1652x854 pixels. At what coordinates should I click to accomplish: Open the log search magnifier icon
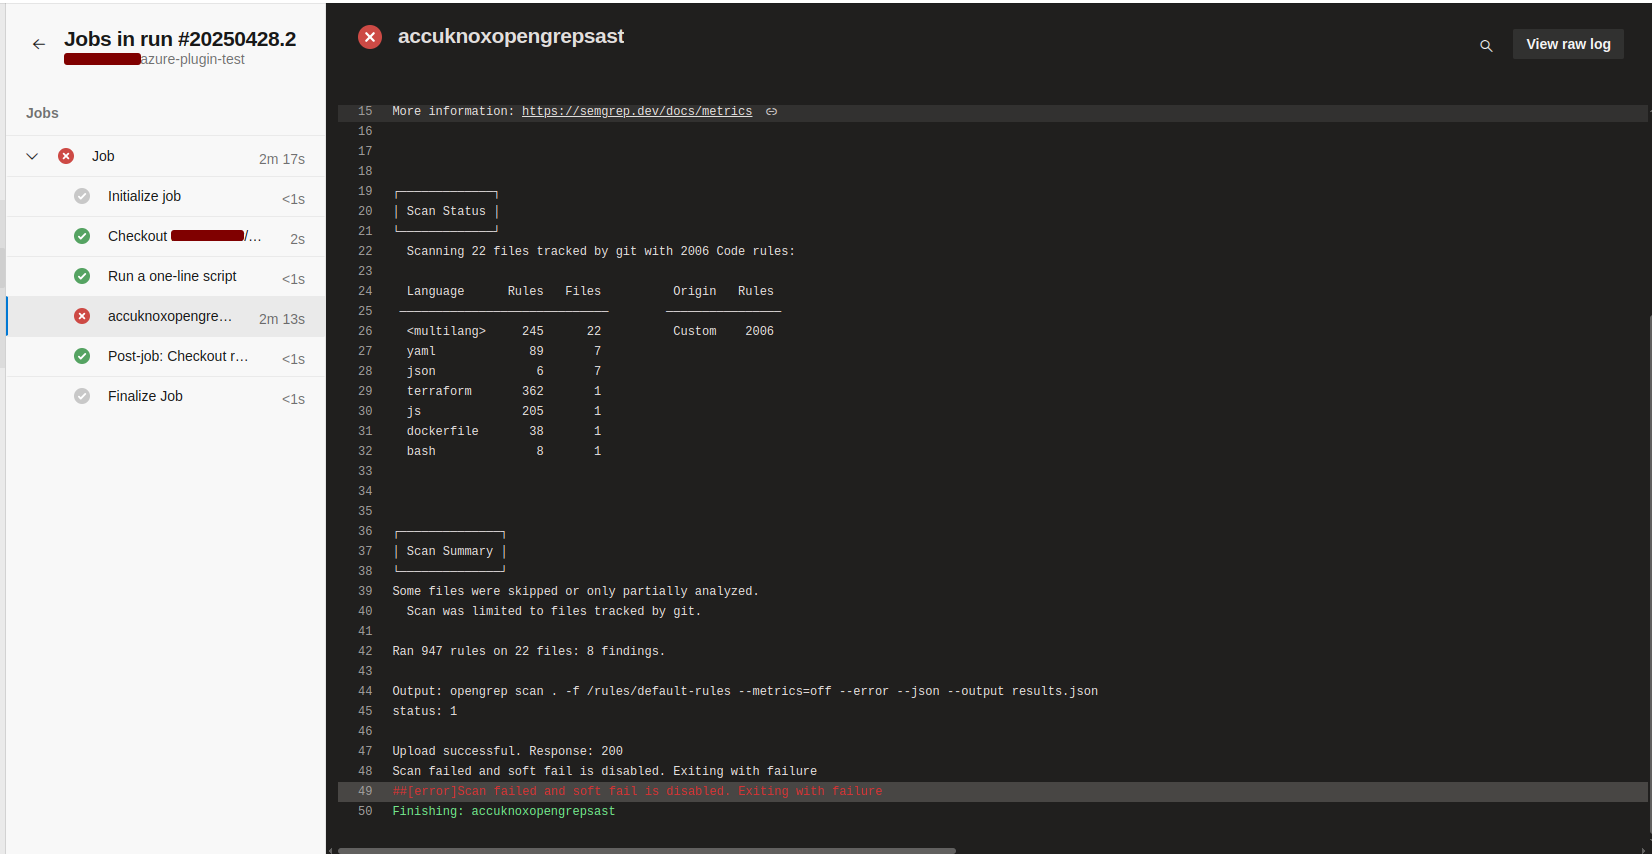[1486, 45]
